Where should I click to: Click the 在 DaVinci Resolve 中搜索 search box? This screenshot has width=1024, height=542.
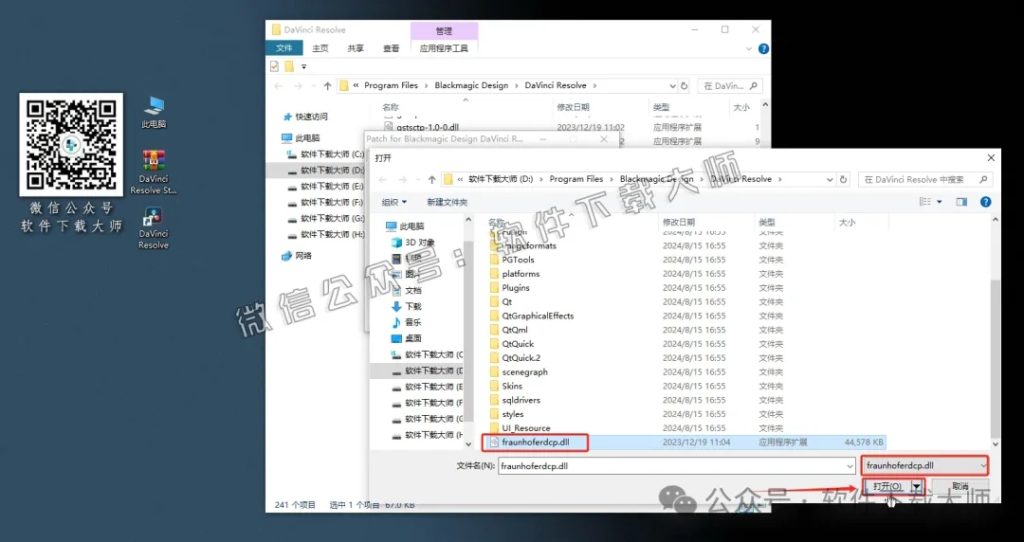925,179
